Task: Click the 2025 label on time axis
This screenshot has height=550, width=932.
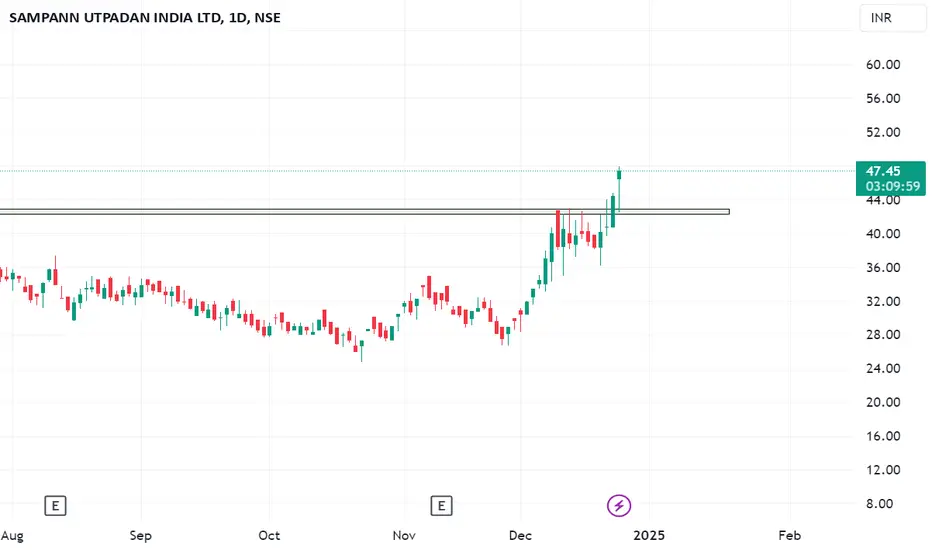Action: pyautogui.click(x=649, y=536)
